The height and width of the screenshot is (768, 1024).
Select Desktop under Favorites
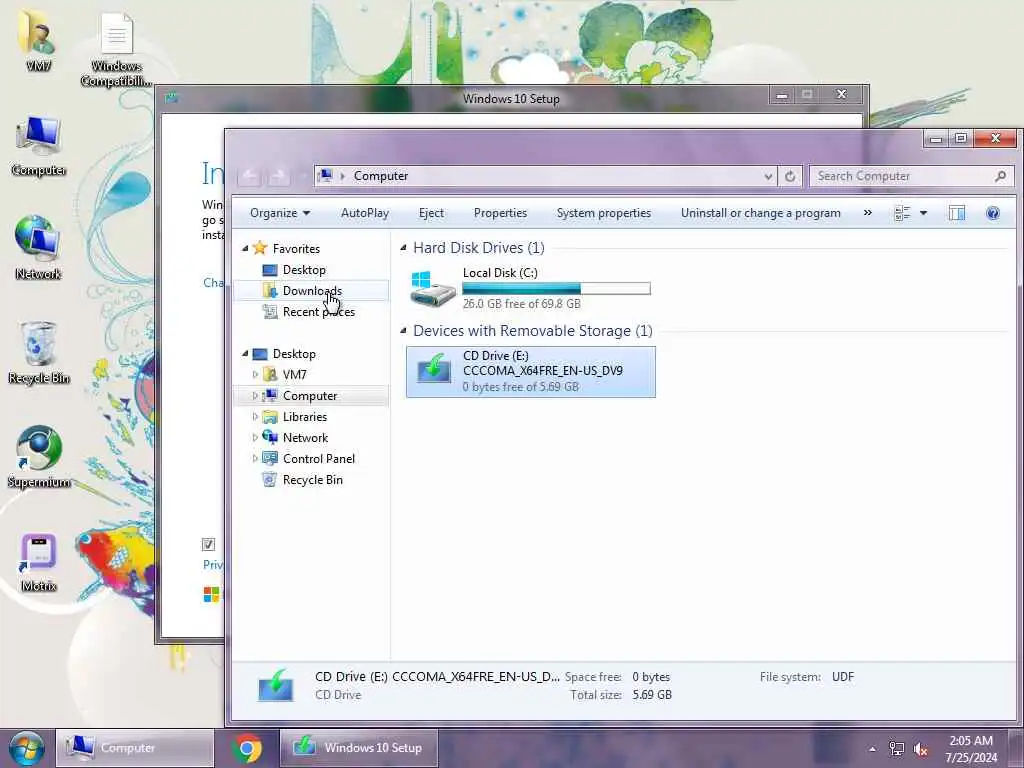[304, 270]
